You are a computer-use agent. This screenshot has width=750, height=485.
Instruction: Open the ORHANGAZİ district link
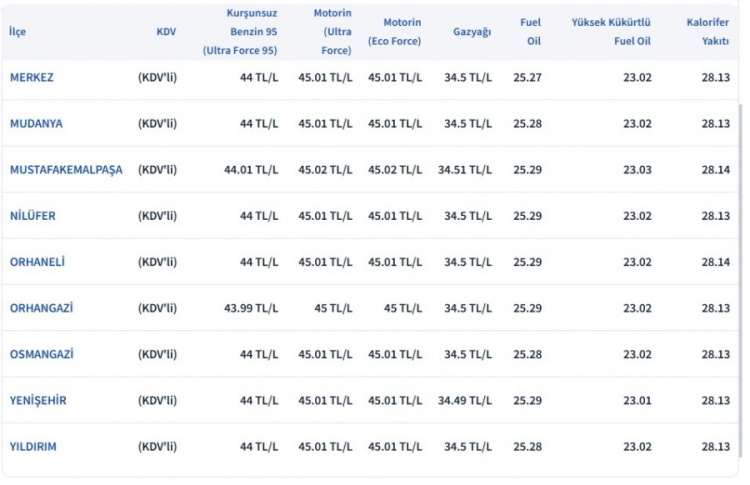(x=41, y=307)
